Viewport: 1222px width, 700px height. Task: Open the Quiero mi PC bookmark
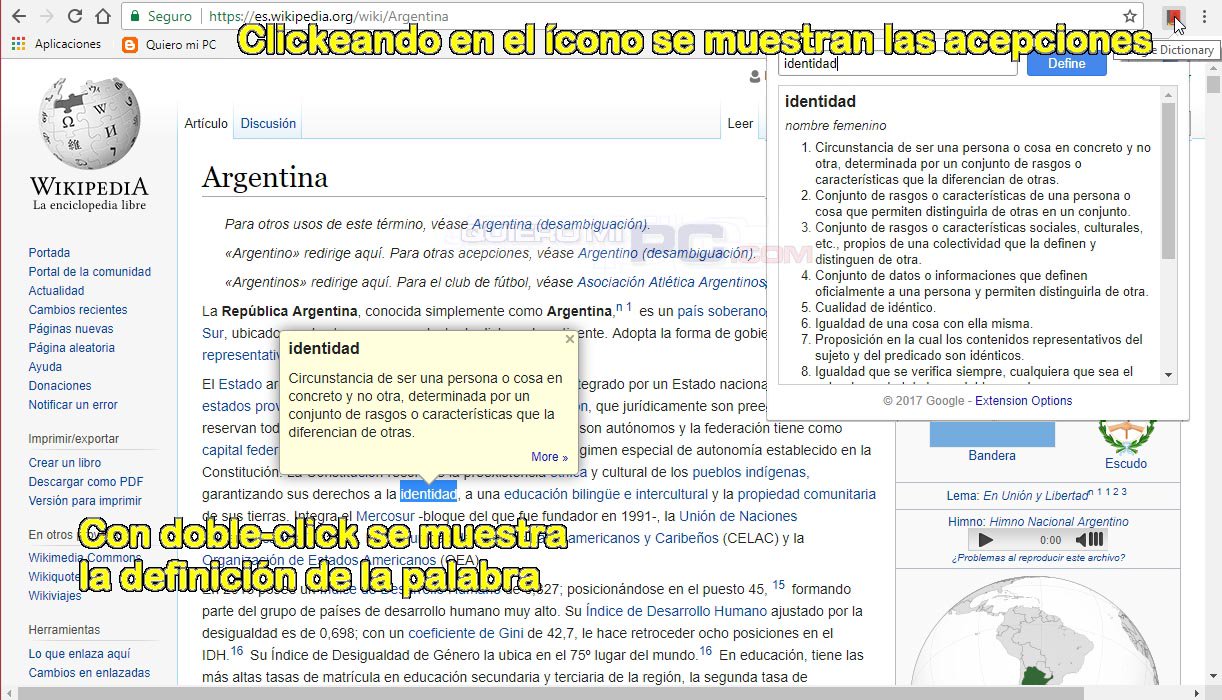pos(169,44)
